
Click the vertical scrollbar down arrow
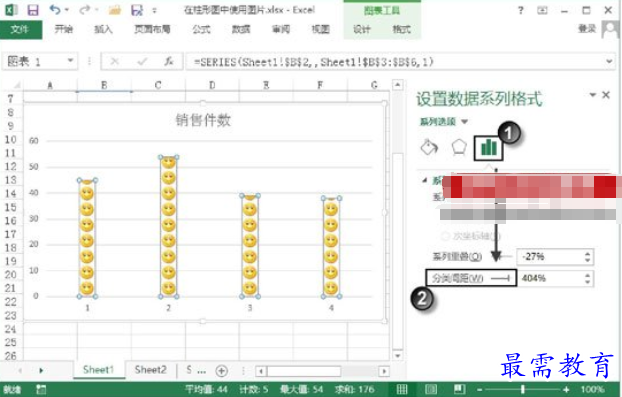397,355
